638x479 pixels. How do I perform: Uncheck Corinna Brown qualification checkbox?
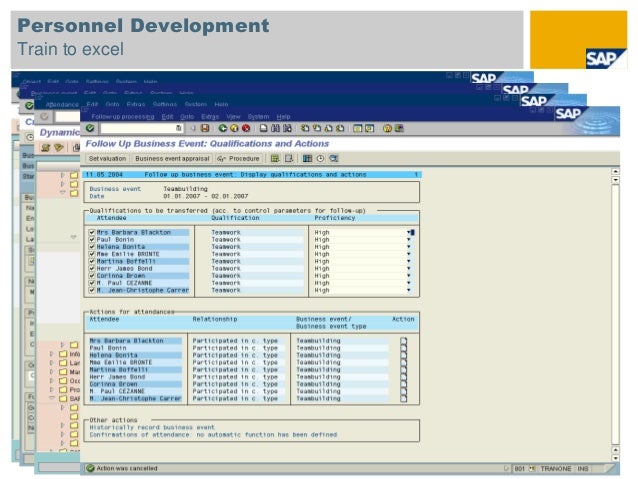92,276
